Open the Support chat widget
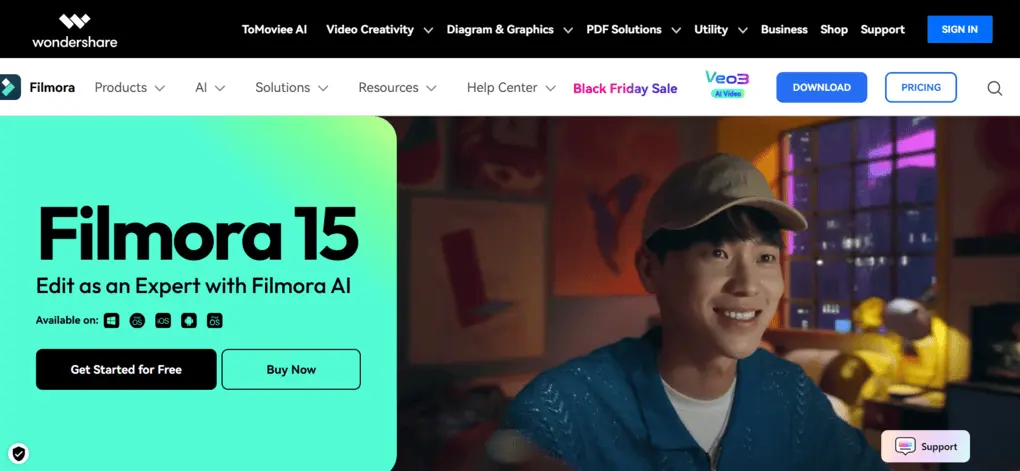The image size is (1020, 471). click(925, 447)
